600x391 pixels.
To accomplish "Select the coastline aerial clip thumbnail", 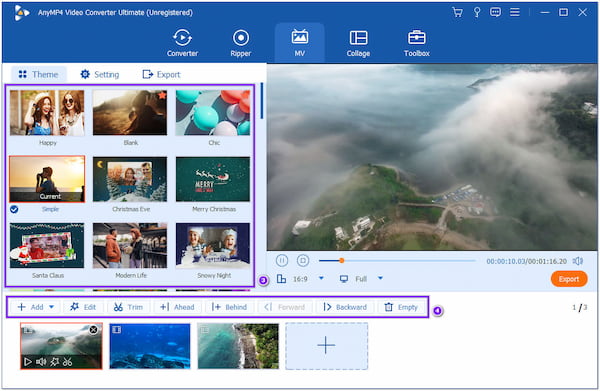I will click(x=238, y=346).
